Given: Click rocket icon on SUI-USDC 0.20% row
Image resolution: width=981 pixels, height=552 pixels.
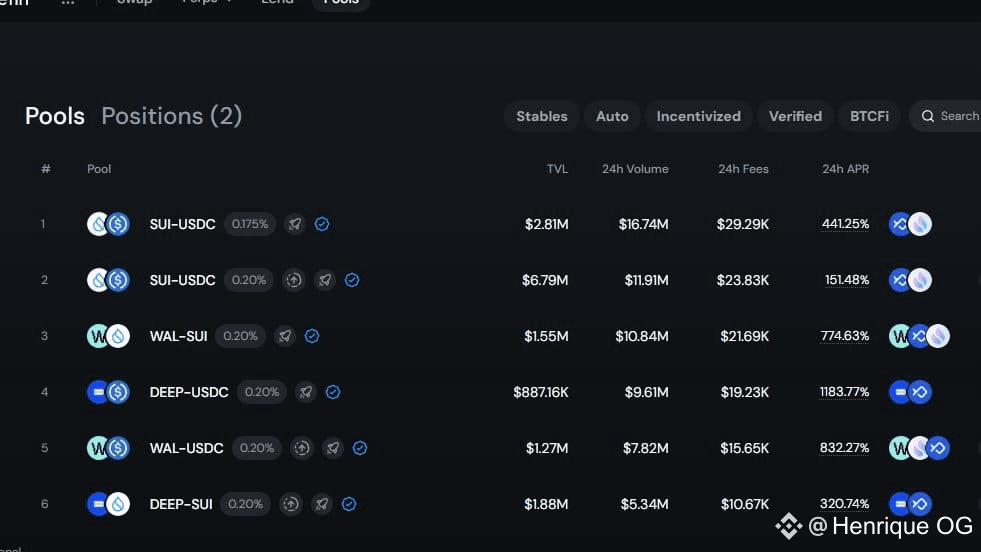Looking at the screenshot, I should click(325, 280).
